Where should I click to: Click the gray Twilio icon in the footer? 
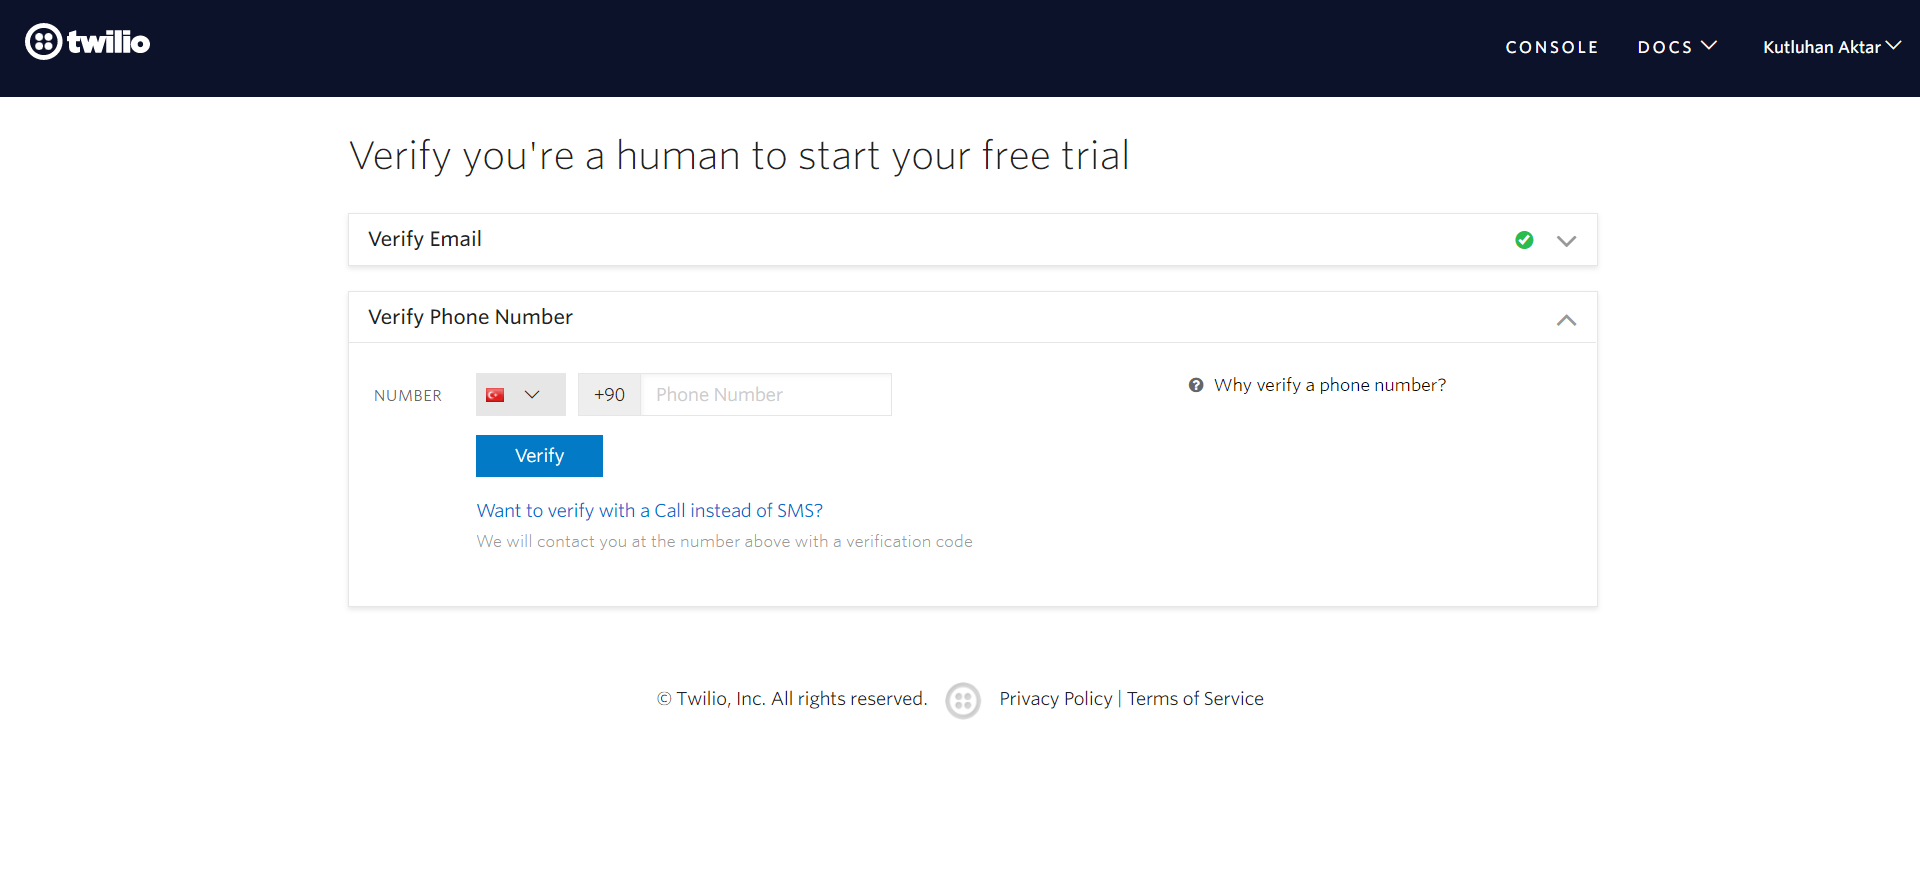point(962,700)
